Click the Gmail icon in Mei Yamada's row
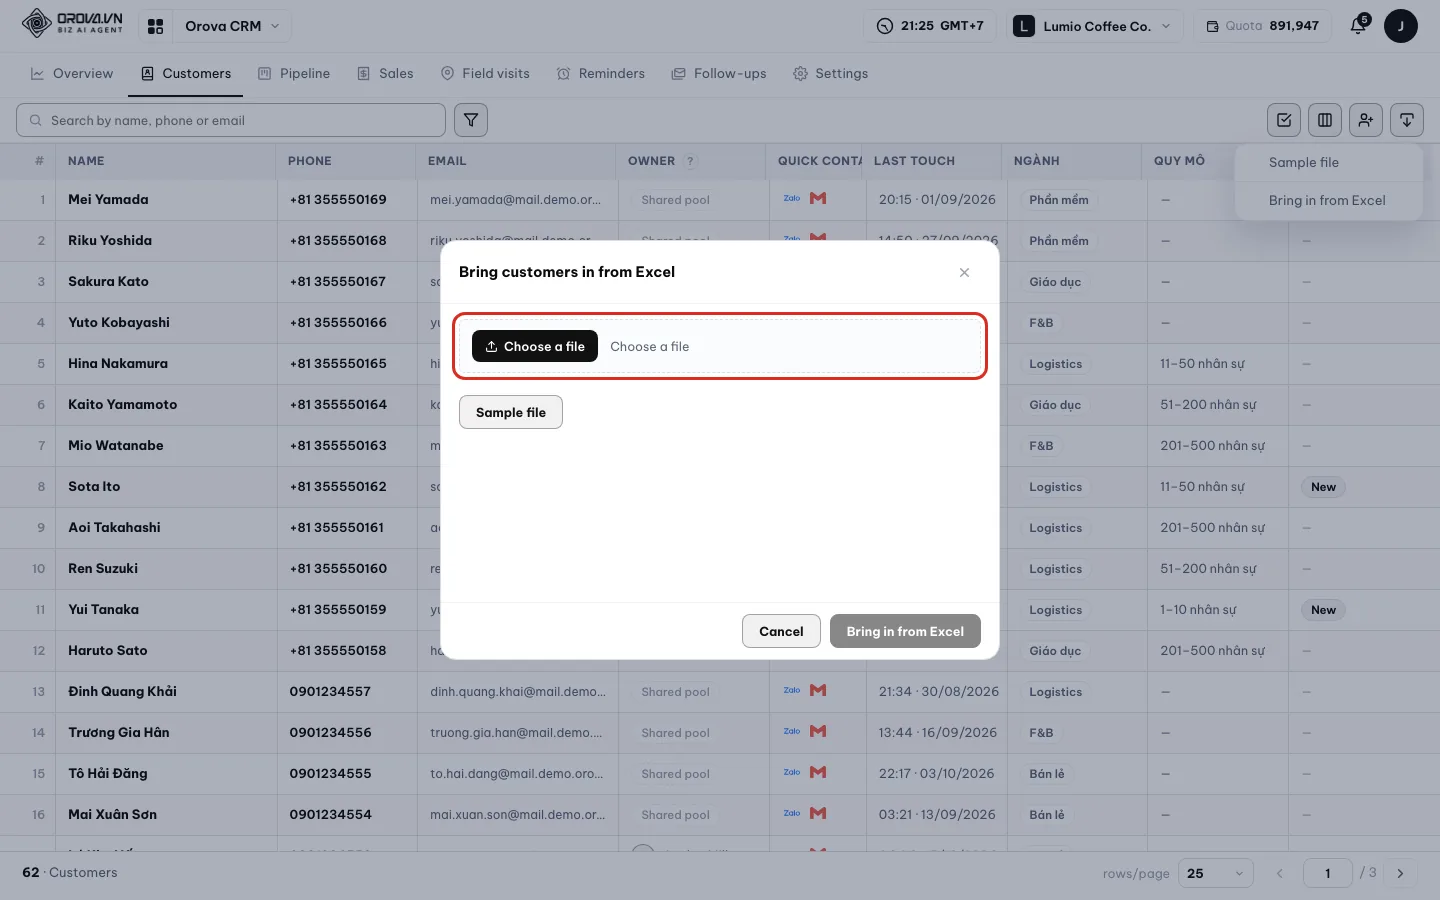1440x900 pixels. coord(818,198)
